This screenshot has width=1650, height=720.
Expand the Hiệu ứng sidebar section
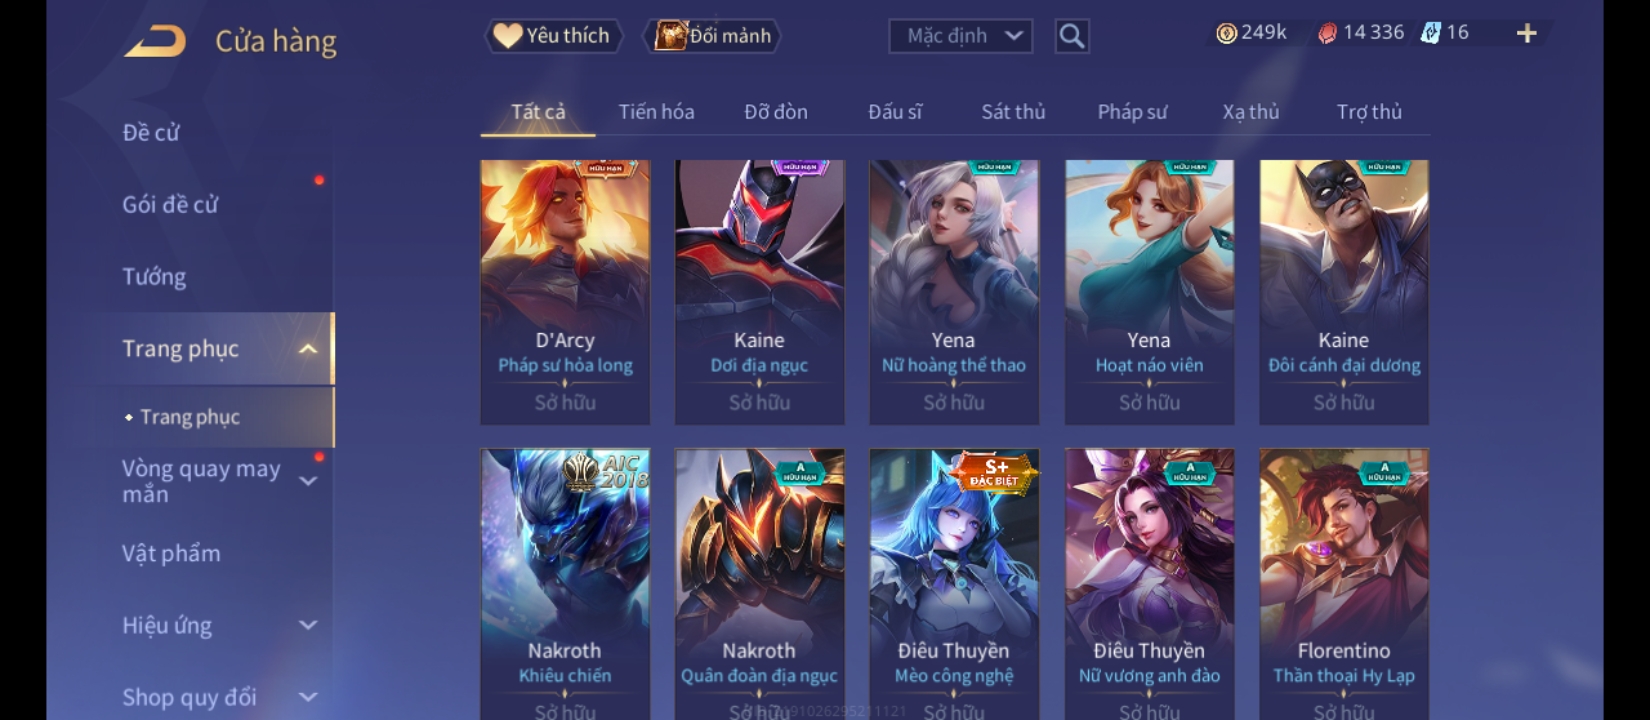click(x=308, y=625)
